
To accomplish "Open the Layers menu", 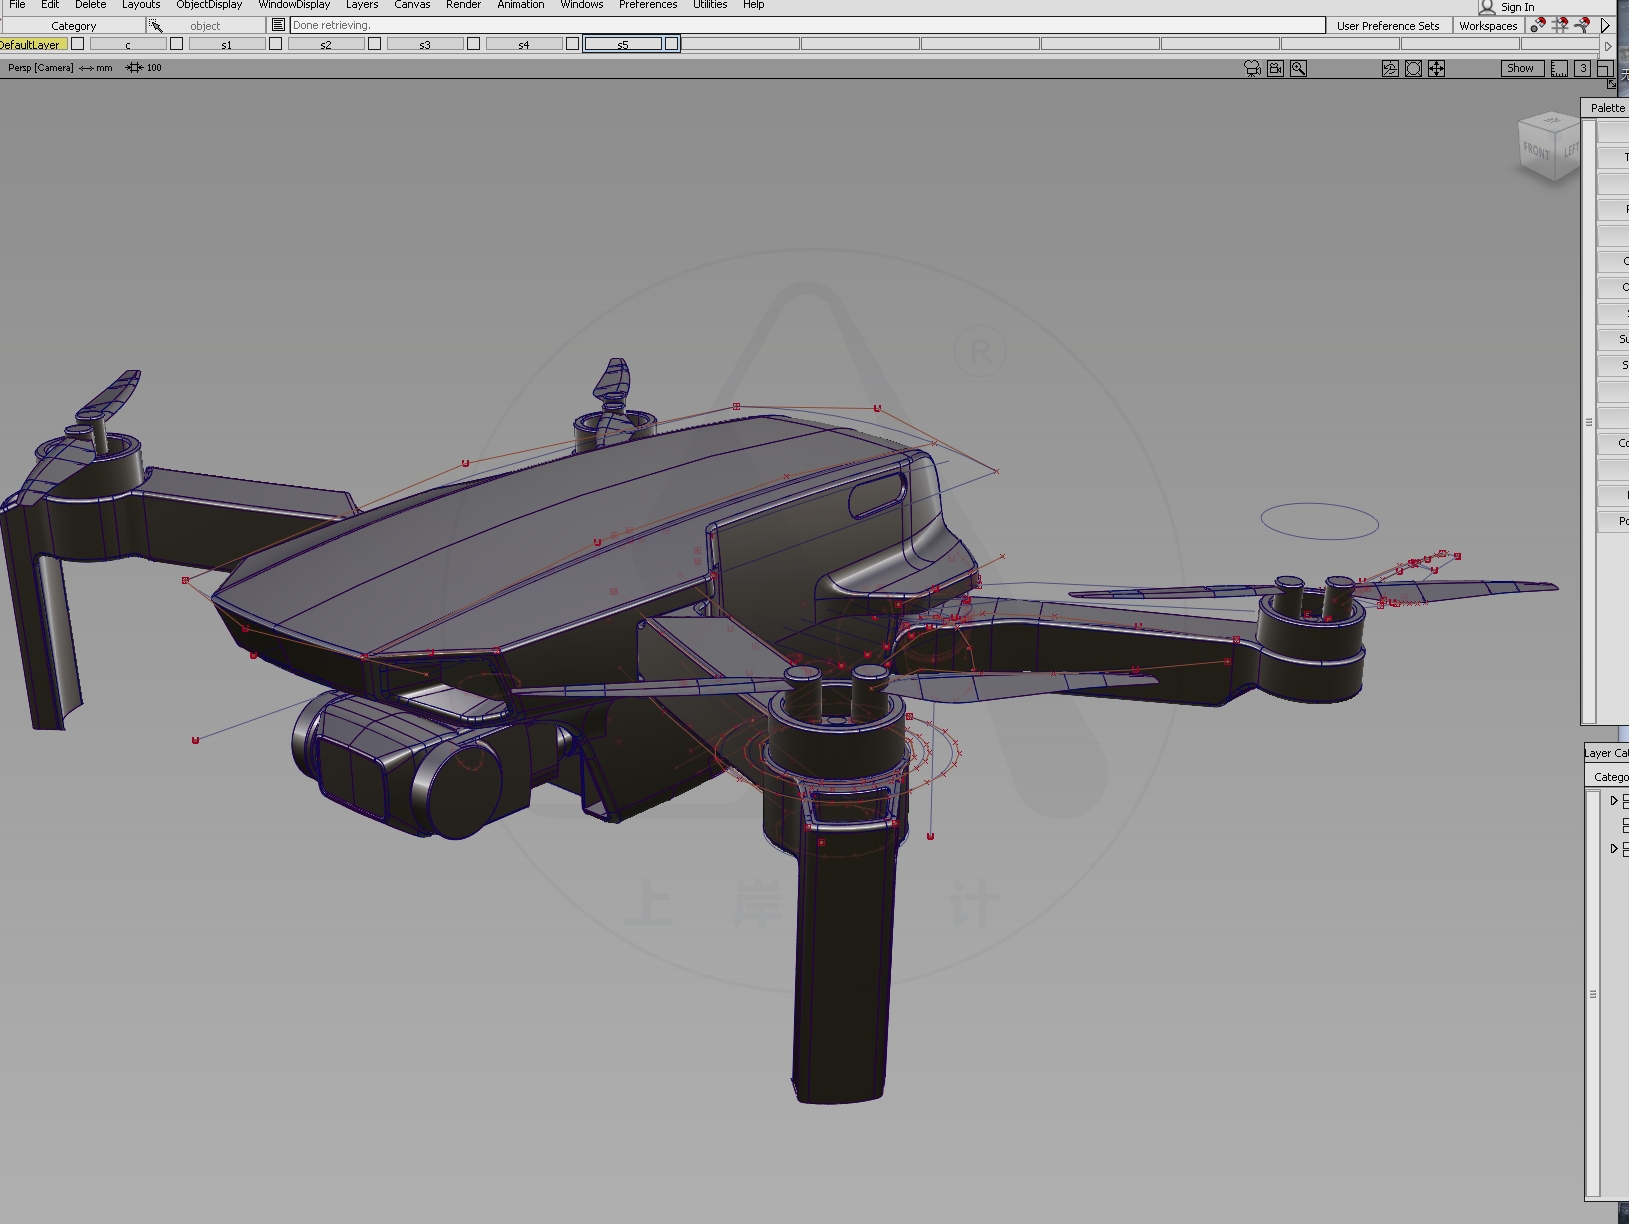I will 361,5.
